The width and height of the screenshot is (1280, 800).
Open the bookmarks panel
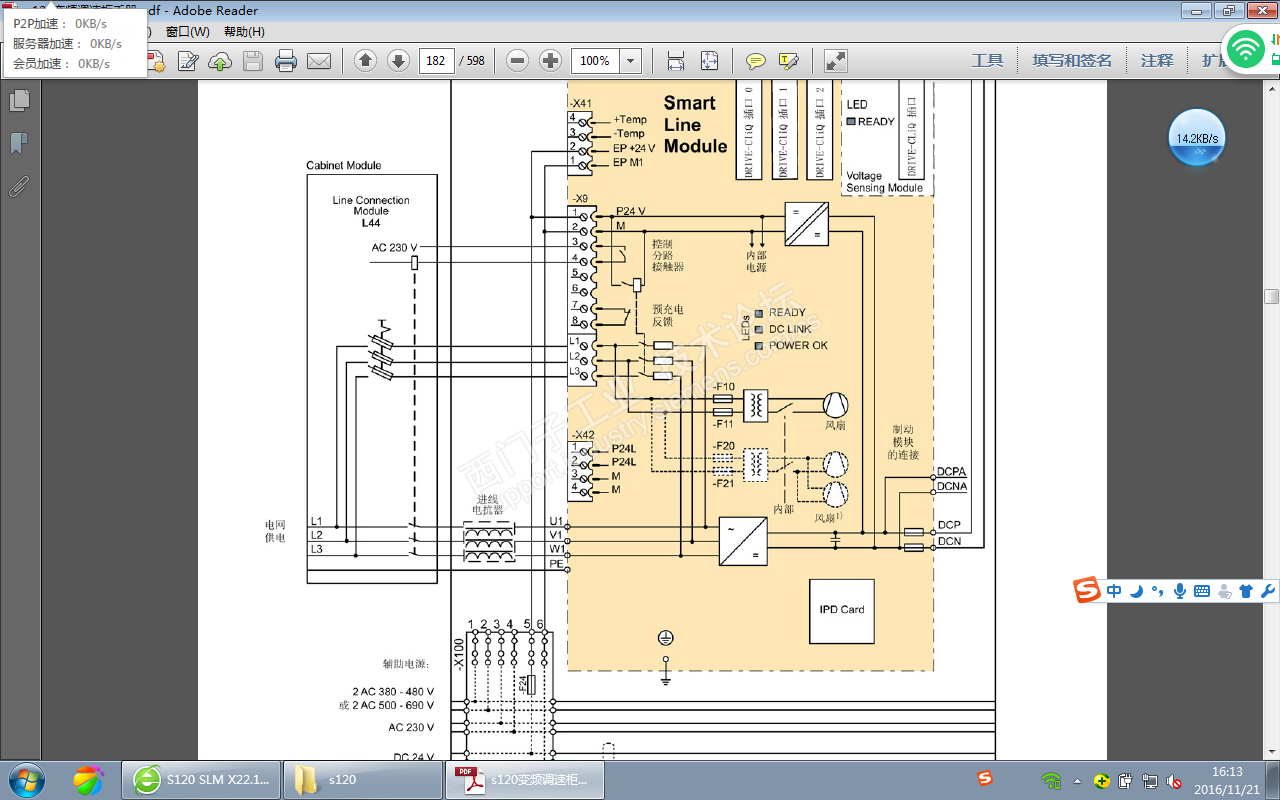coord(19,144)
